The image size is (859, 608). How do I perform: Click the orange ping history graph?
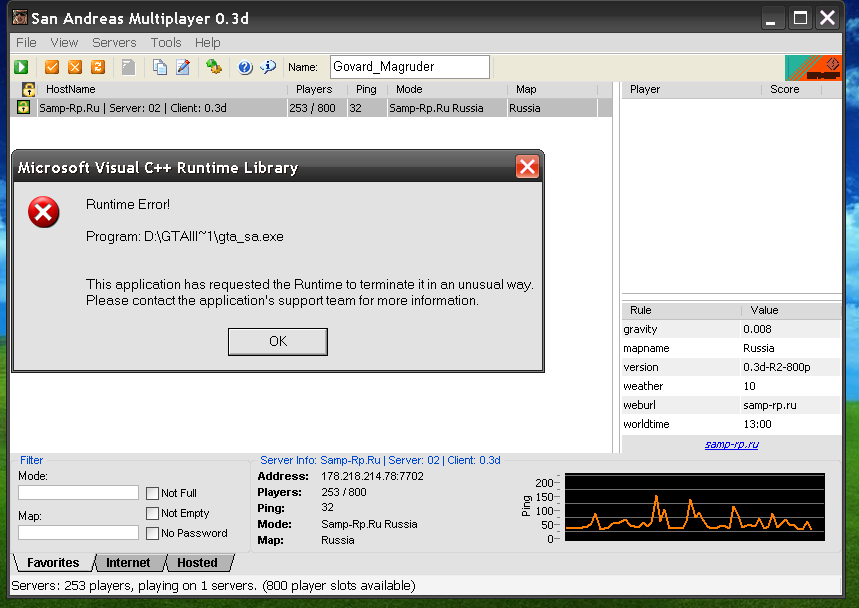pos(695,507)
